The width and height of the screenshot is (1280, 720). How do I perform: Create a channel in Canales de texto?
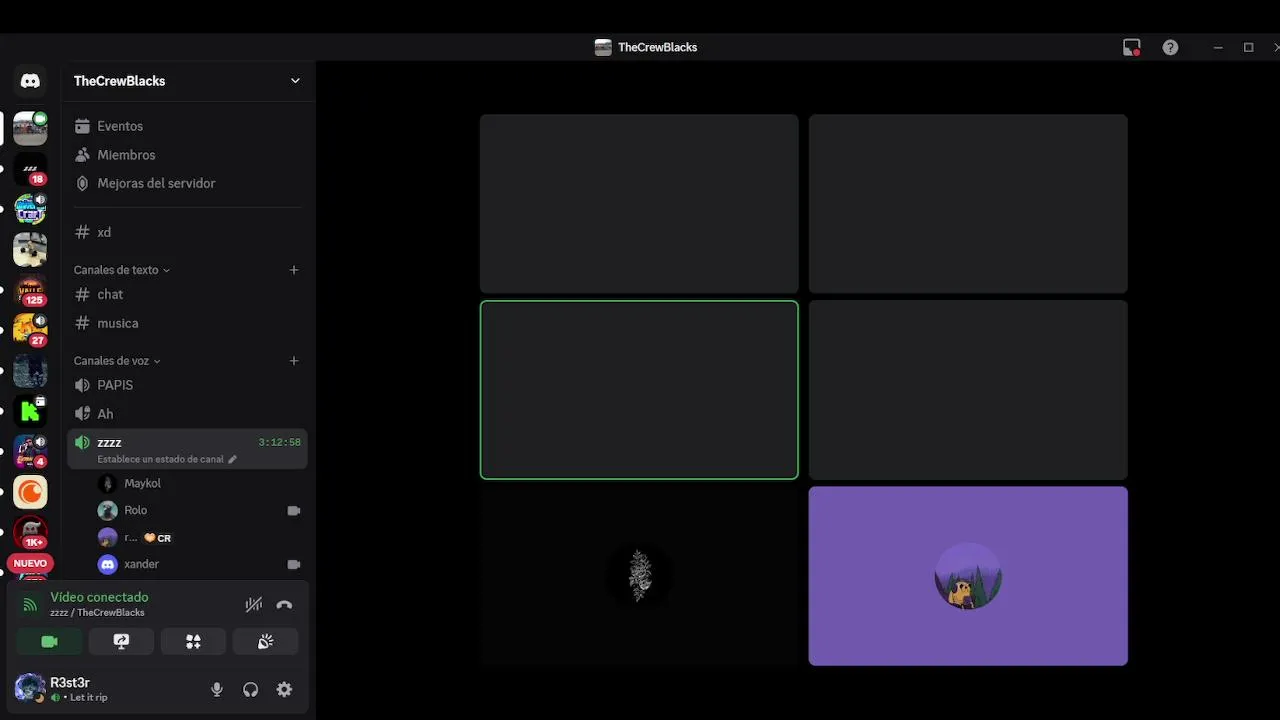coord(294,270)
